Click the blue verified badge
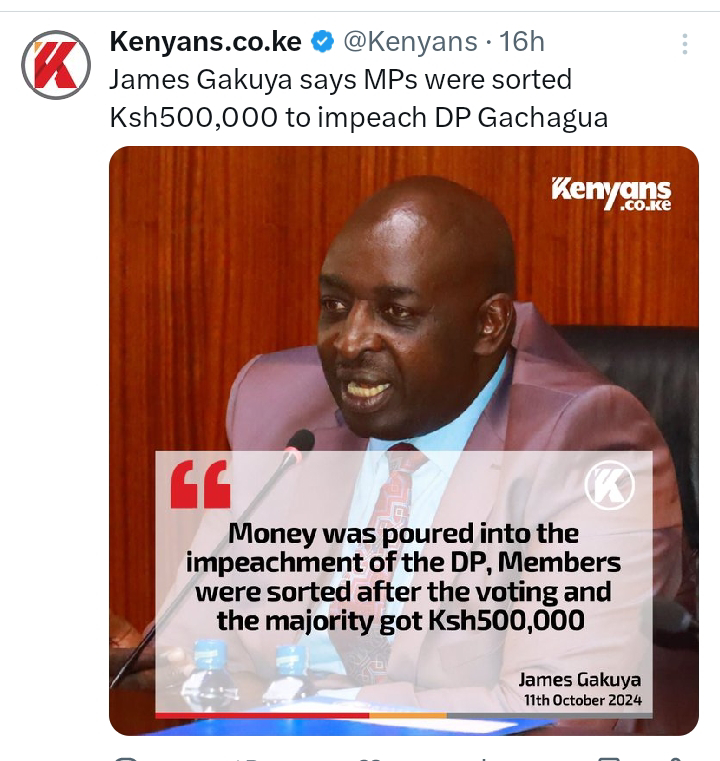This screenshot has width=720, height=761. [x=322, y=42]
